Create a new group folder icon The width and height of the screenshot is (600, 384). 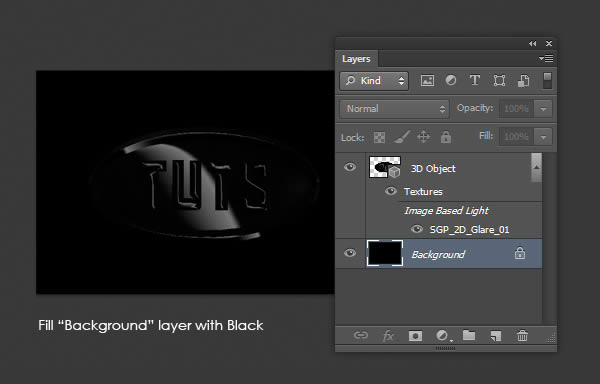pos(469,335)
